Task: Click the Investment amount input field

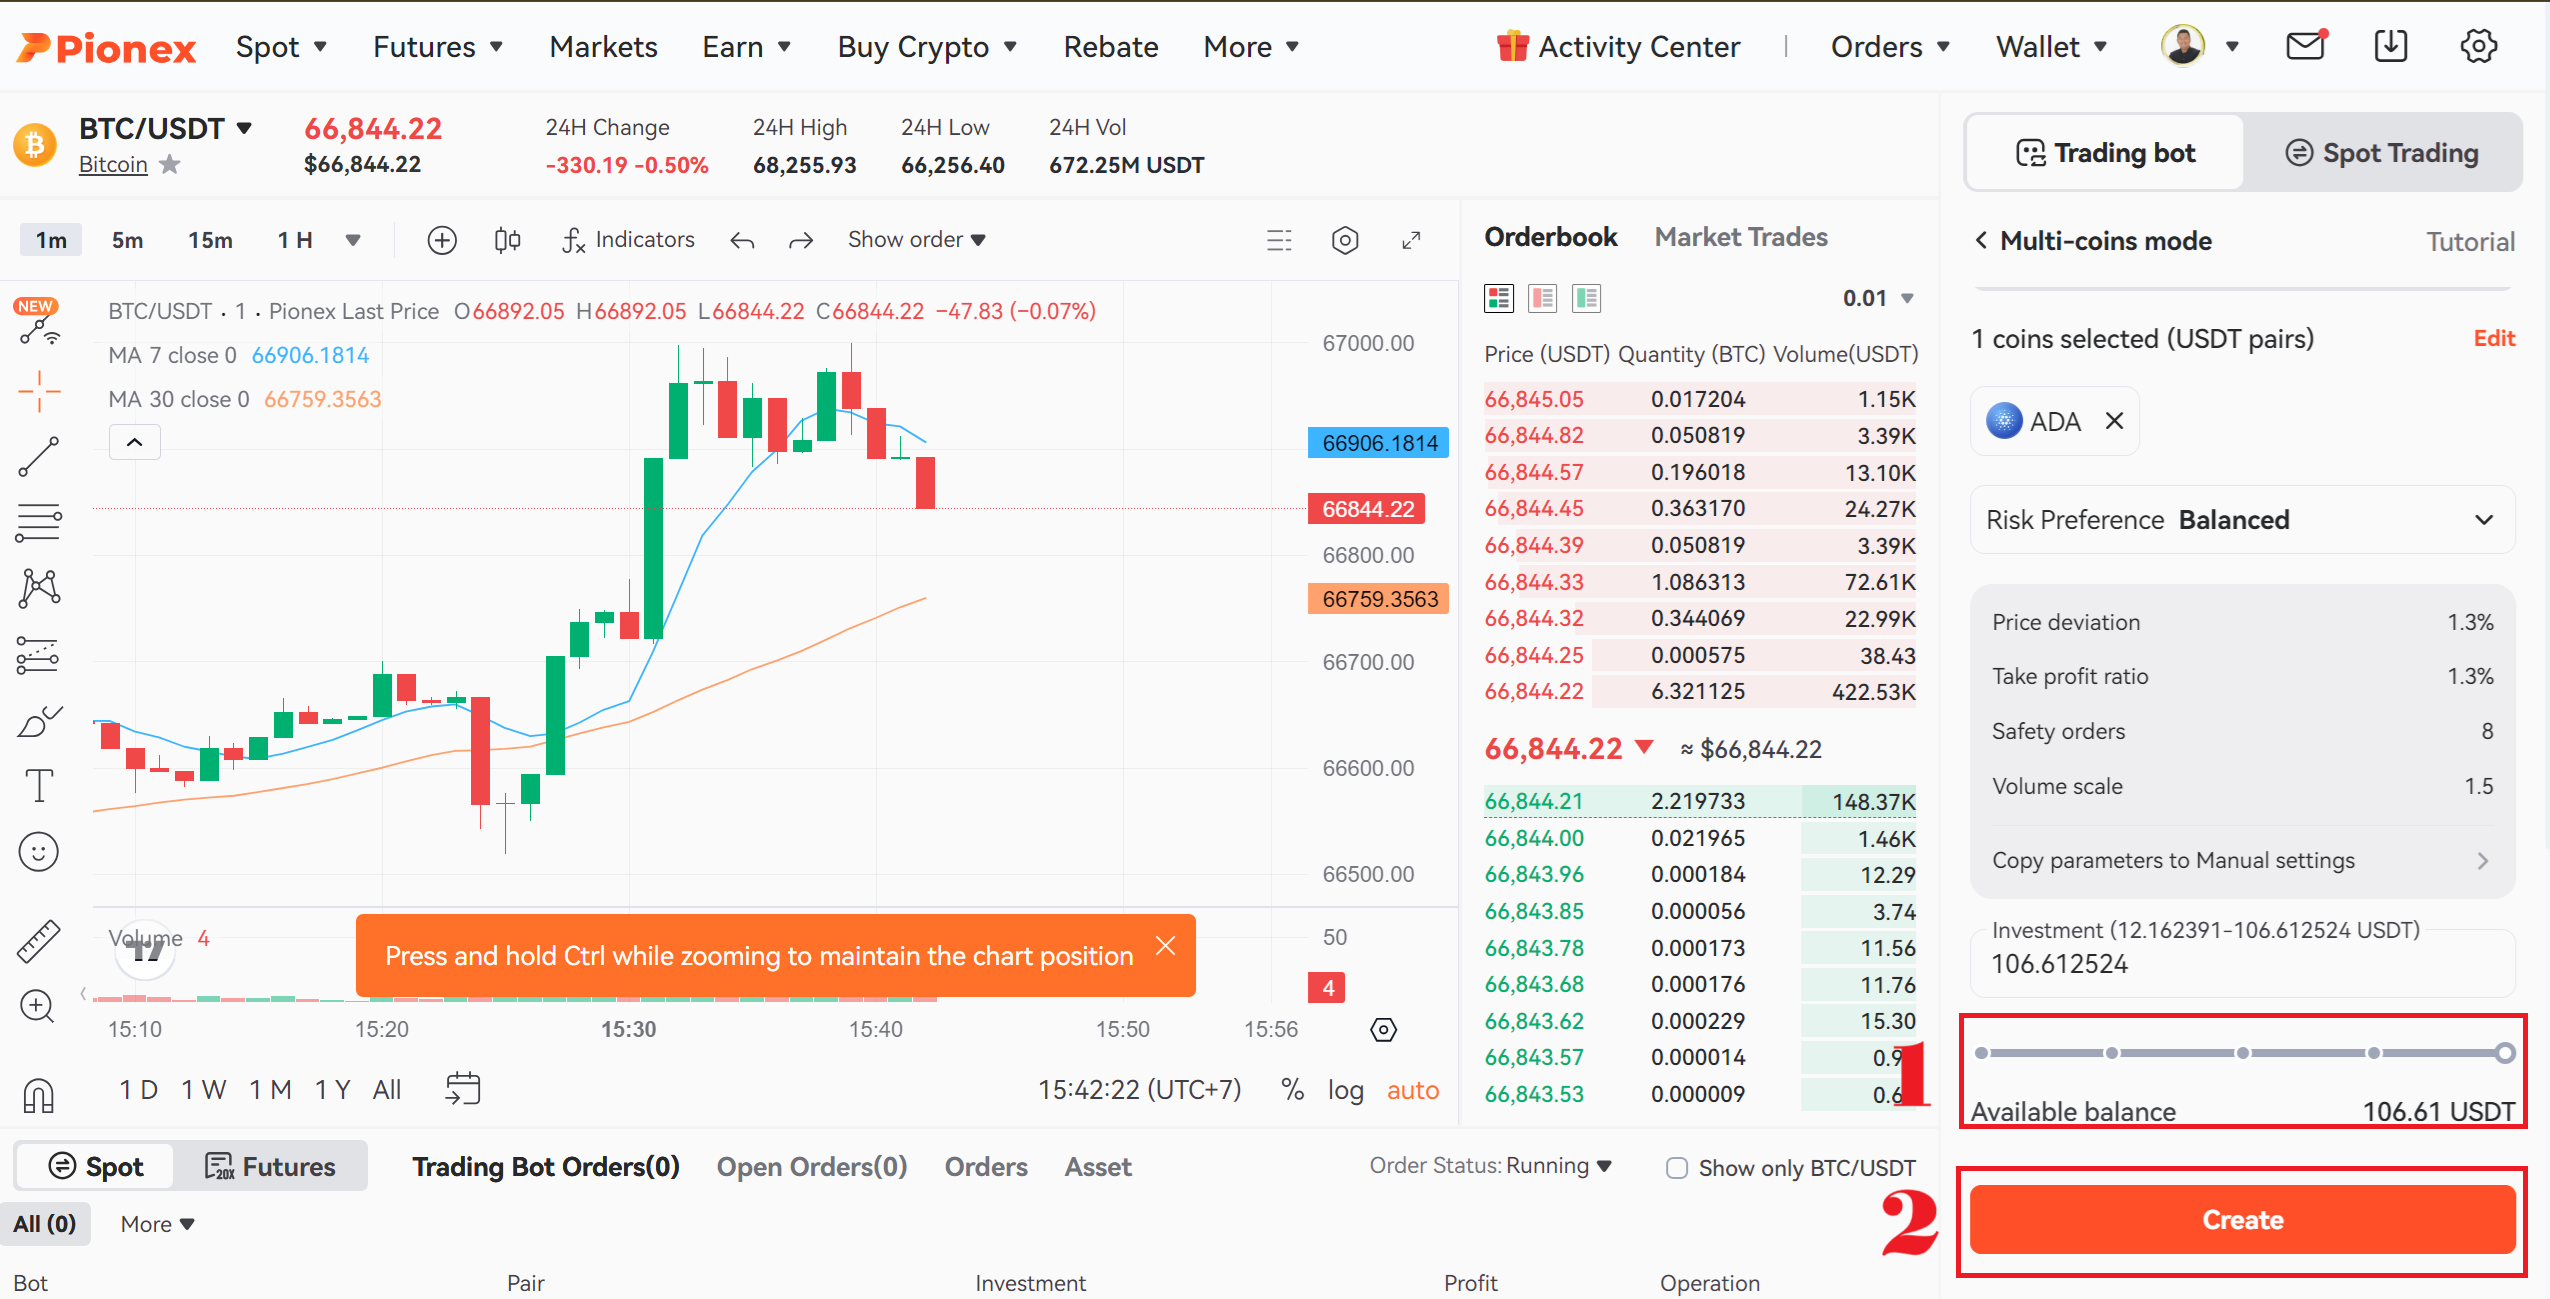Action: [2242, 964]
